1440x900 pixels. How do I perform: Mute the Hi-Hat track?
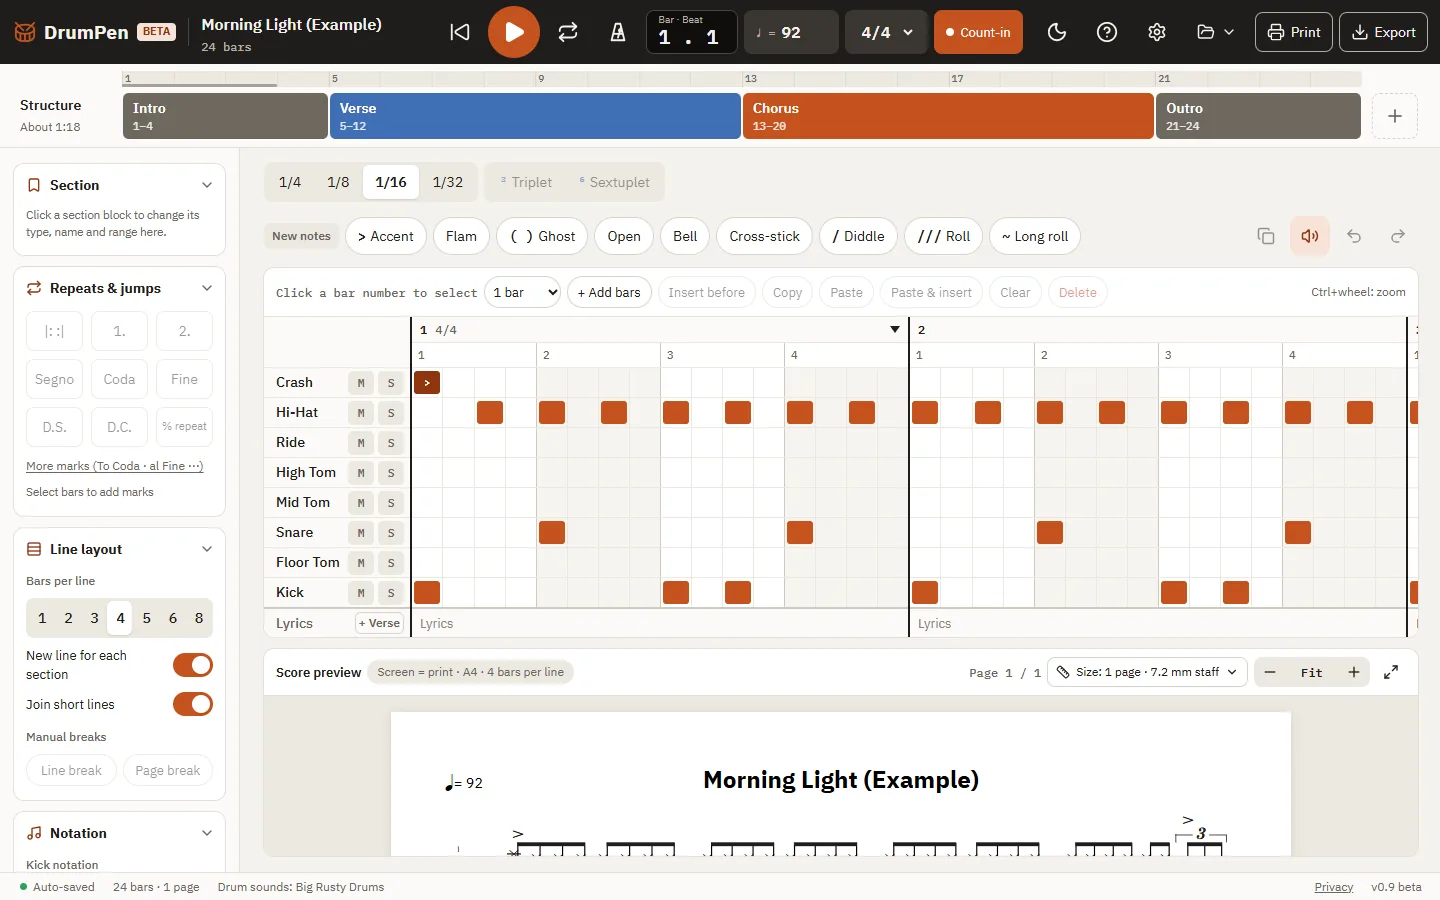coord(361,413)
